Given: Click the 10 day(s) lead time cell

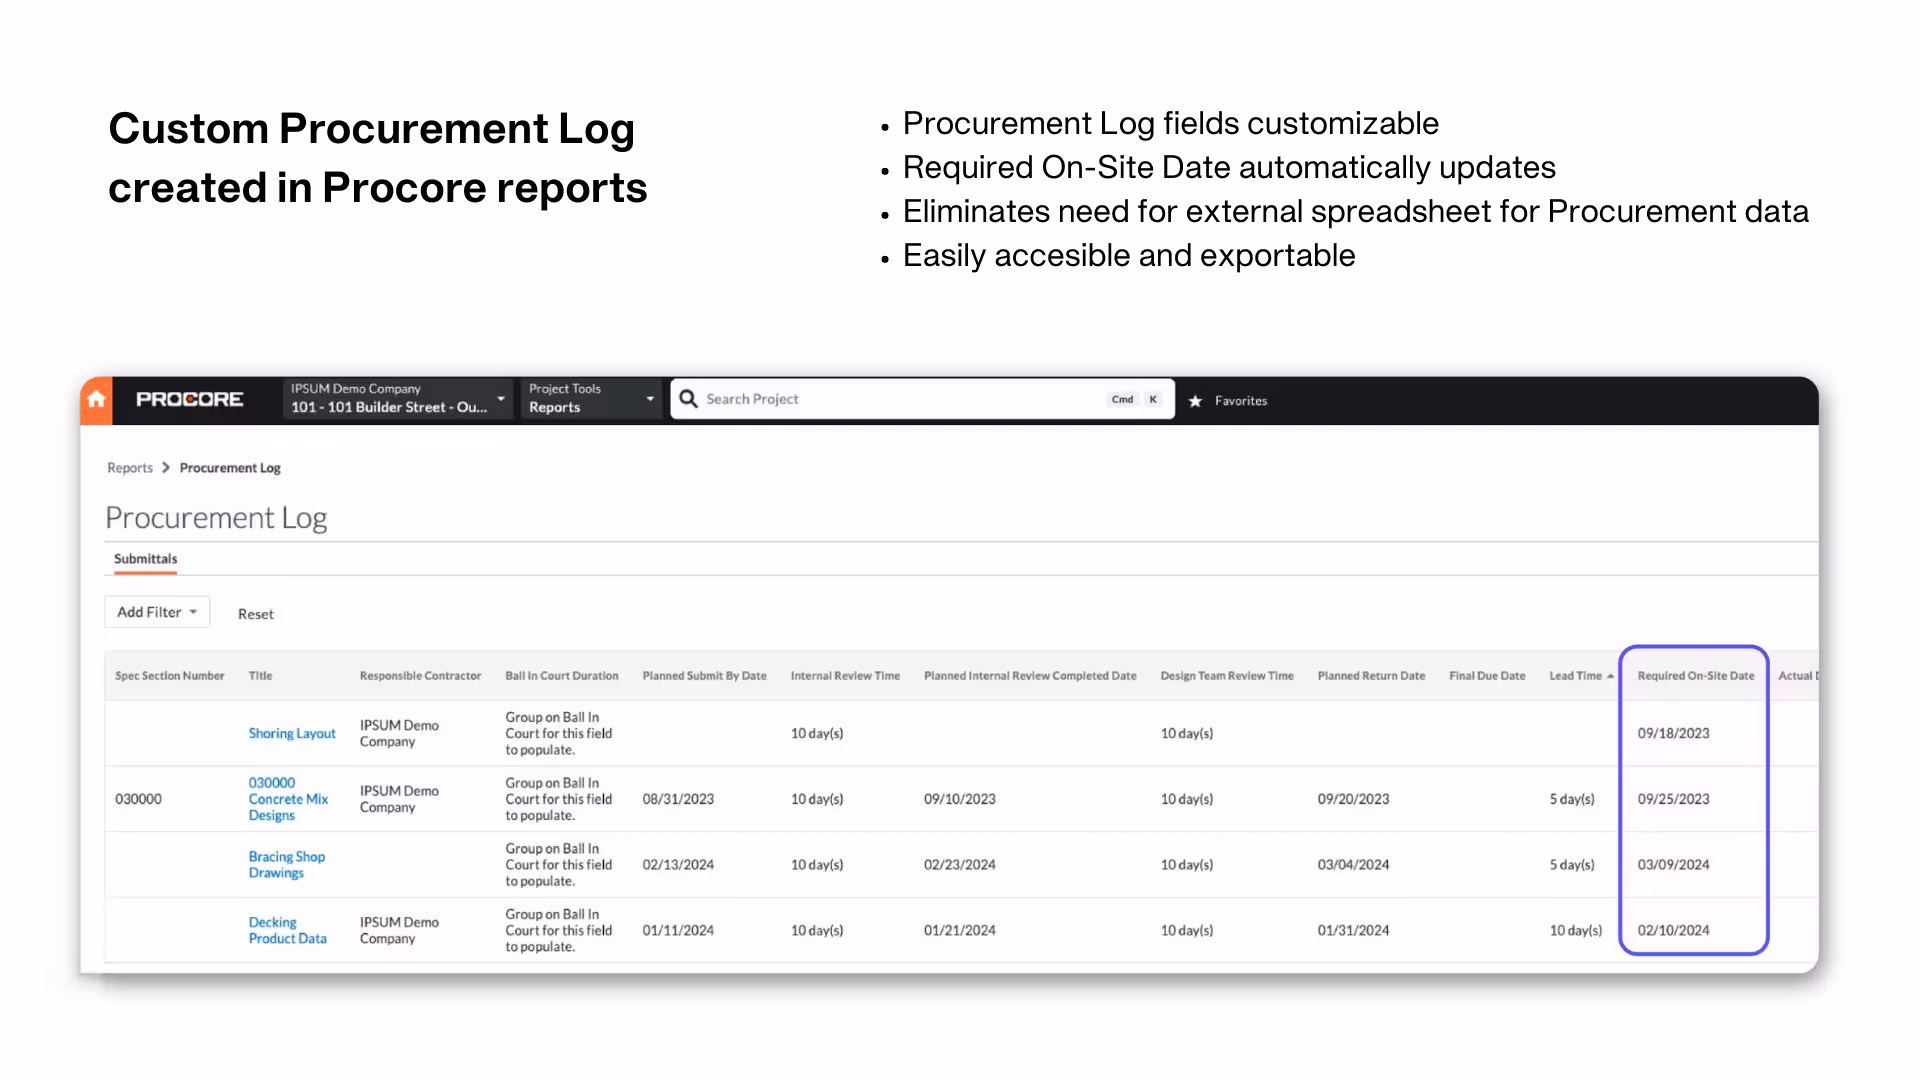Looking at the screenshot, I should point(1575,931).
